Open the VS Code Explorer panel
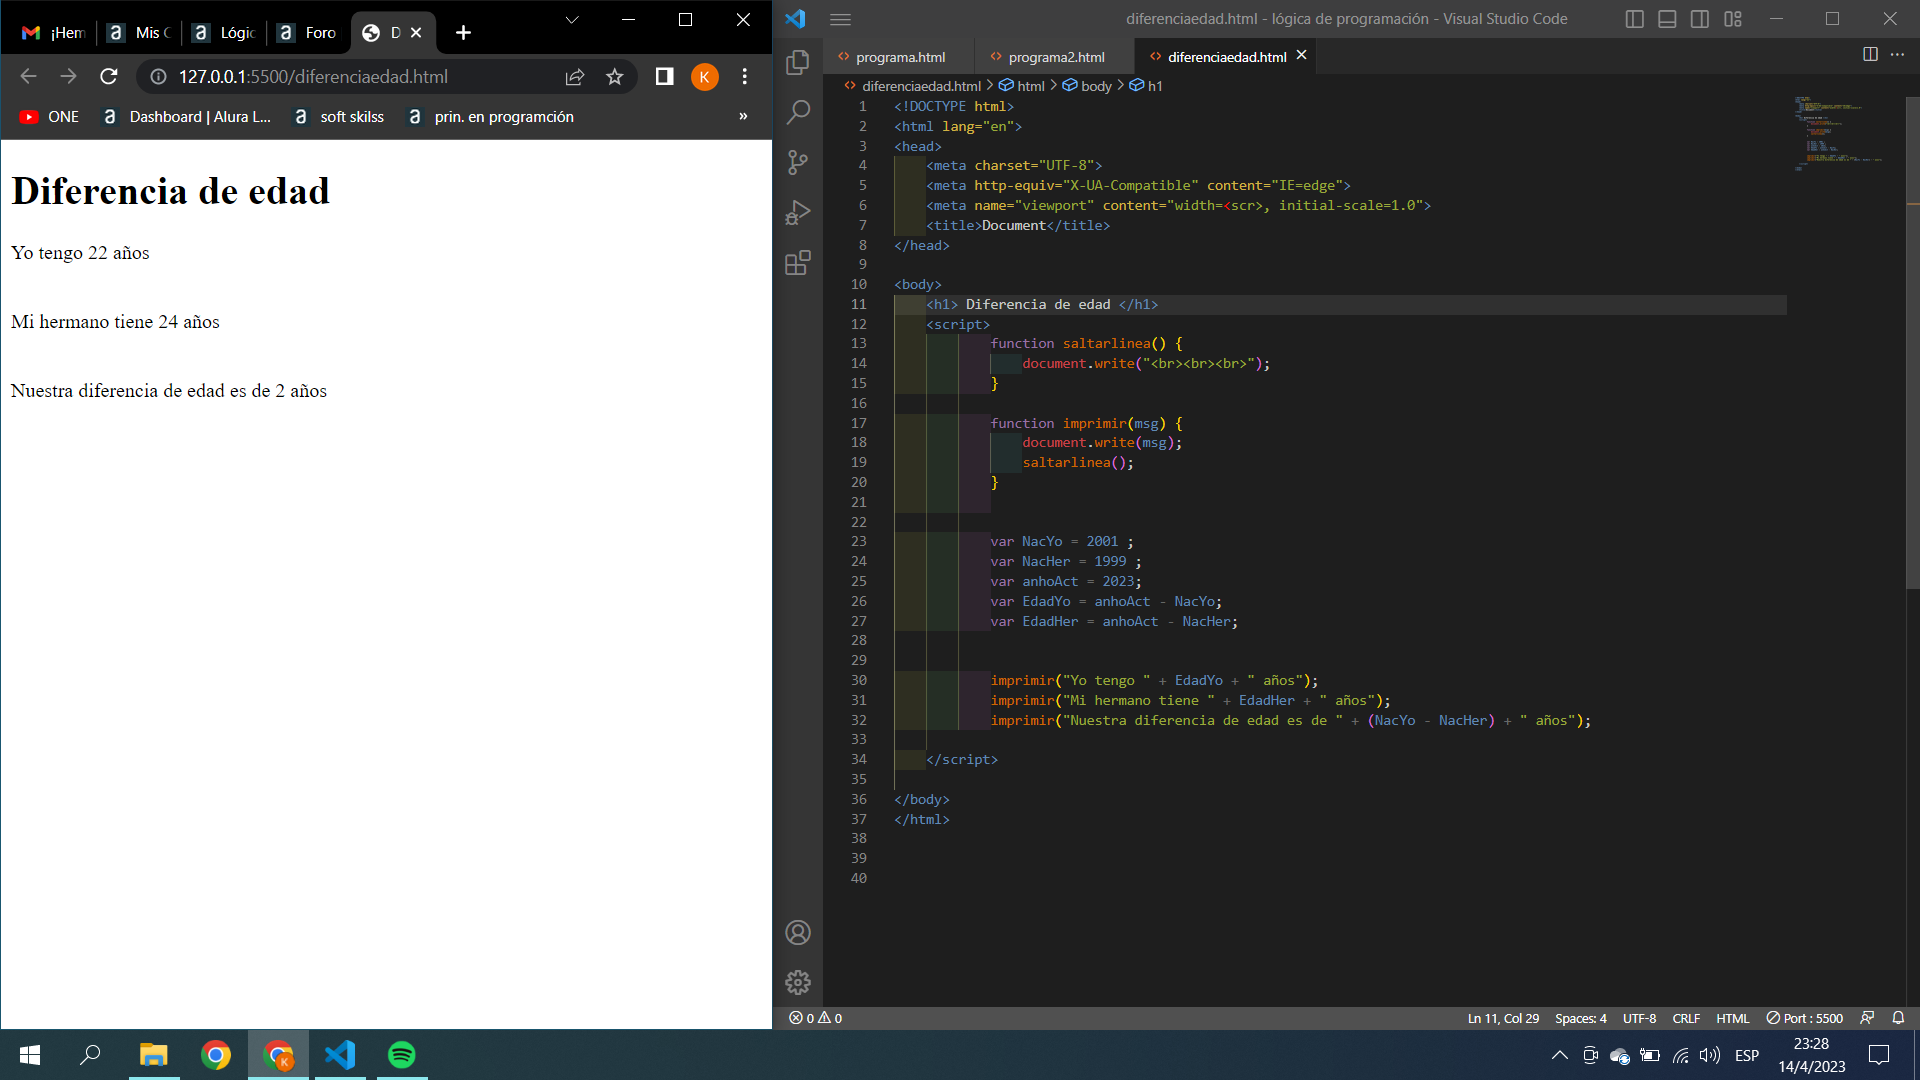The height and width of the screenshot is (1080, 1920). pos(798,62)
